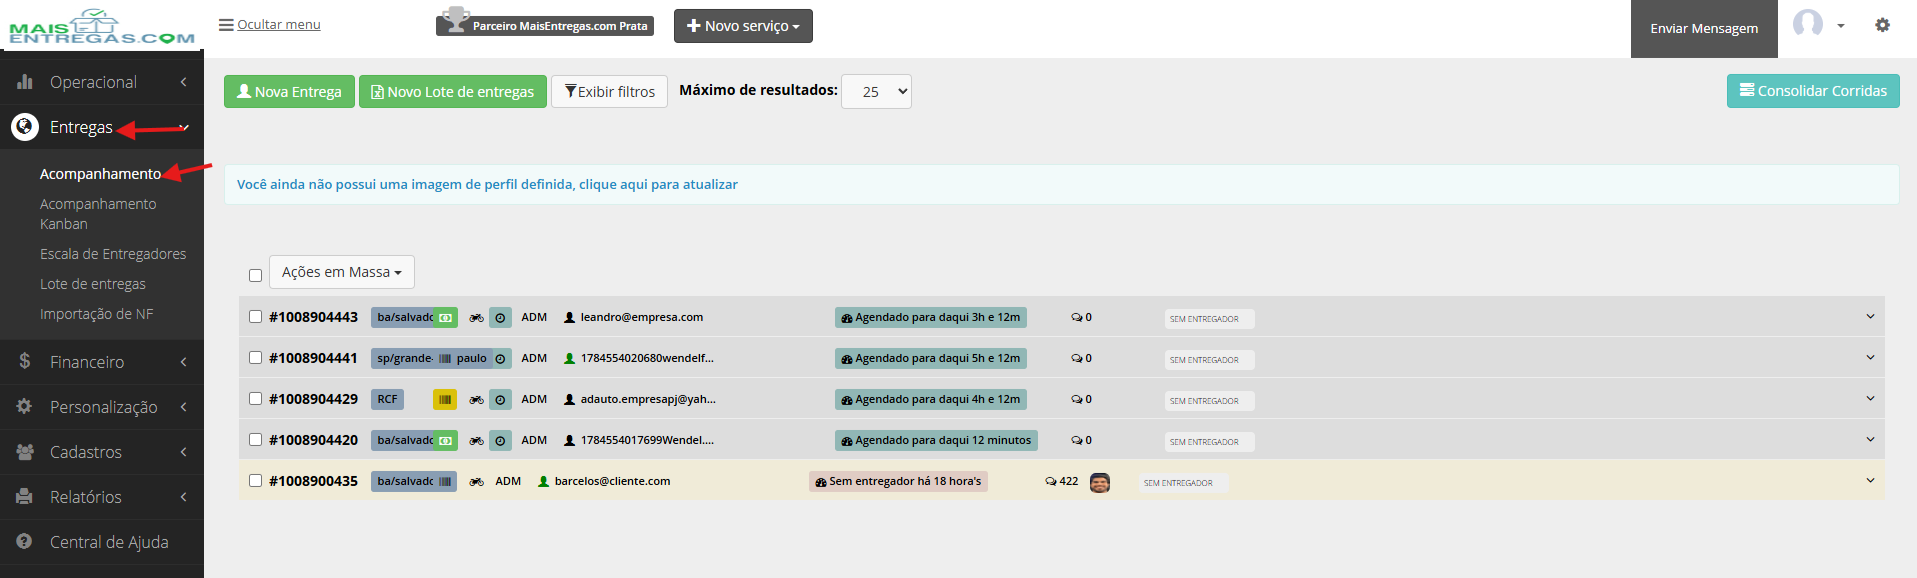Expand the Financeiro sidebar menu

[x=102, y=362]
